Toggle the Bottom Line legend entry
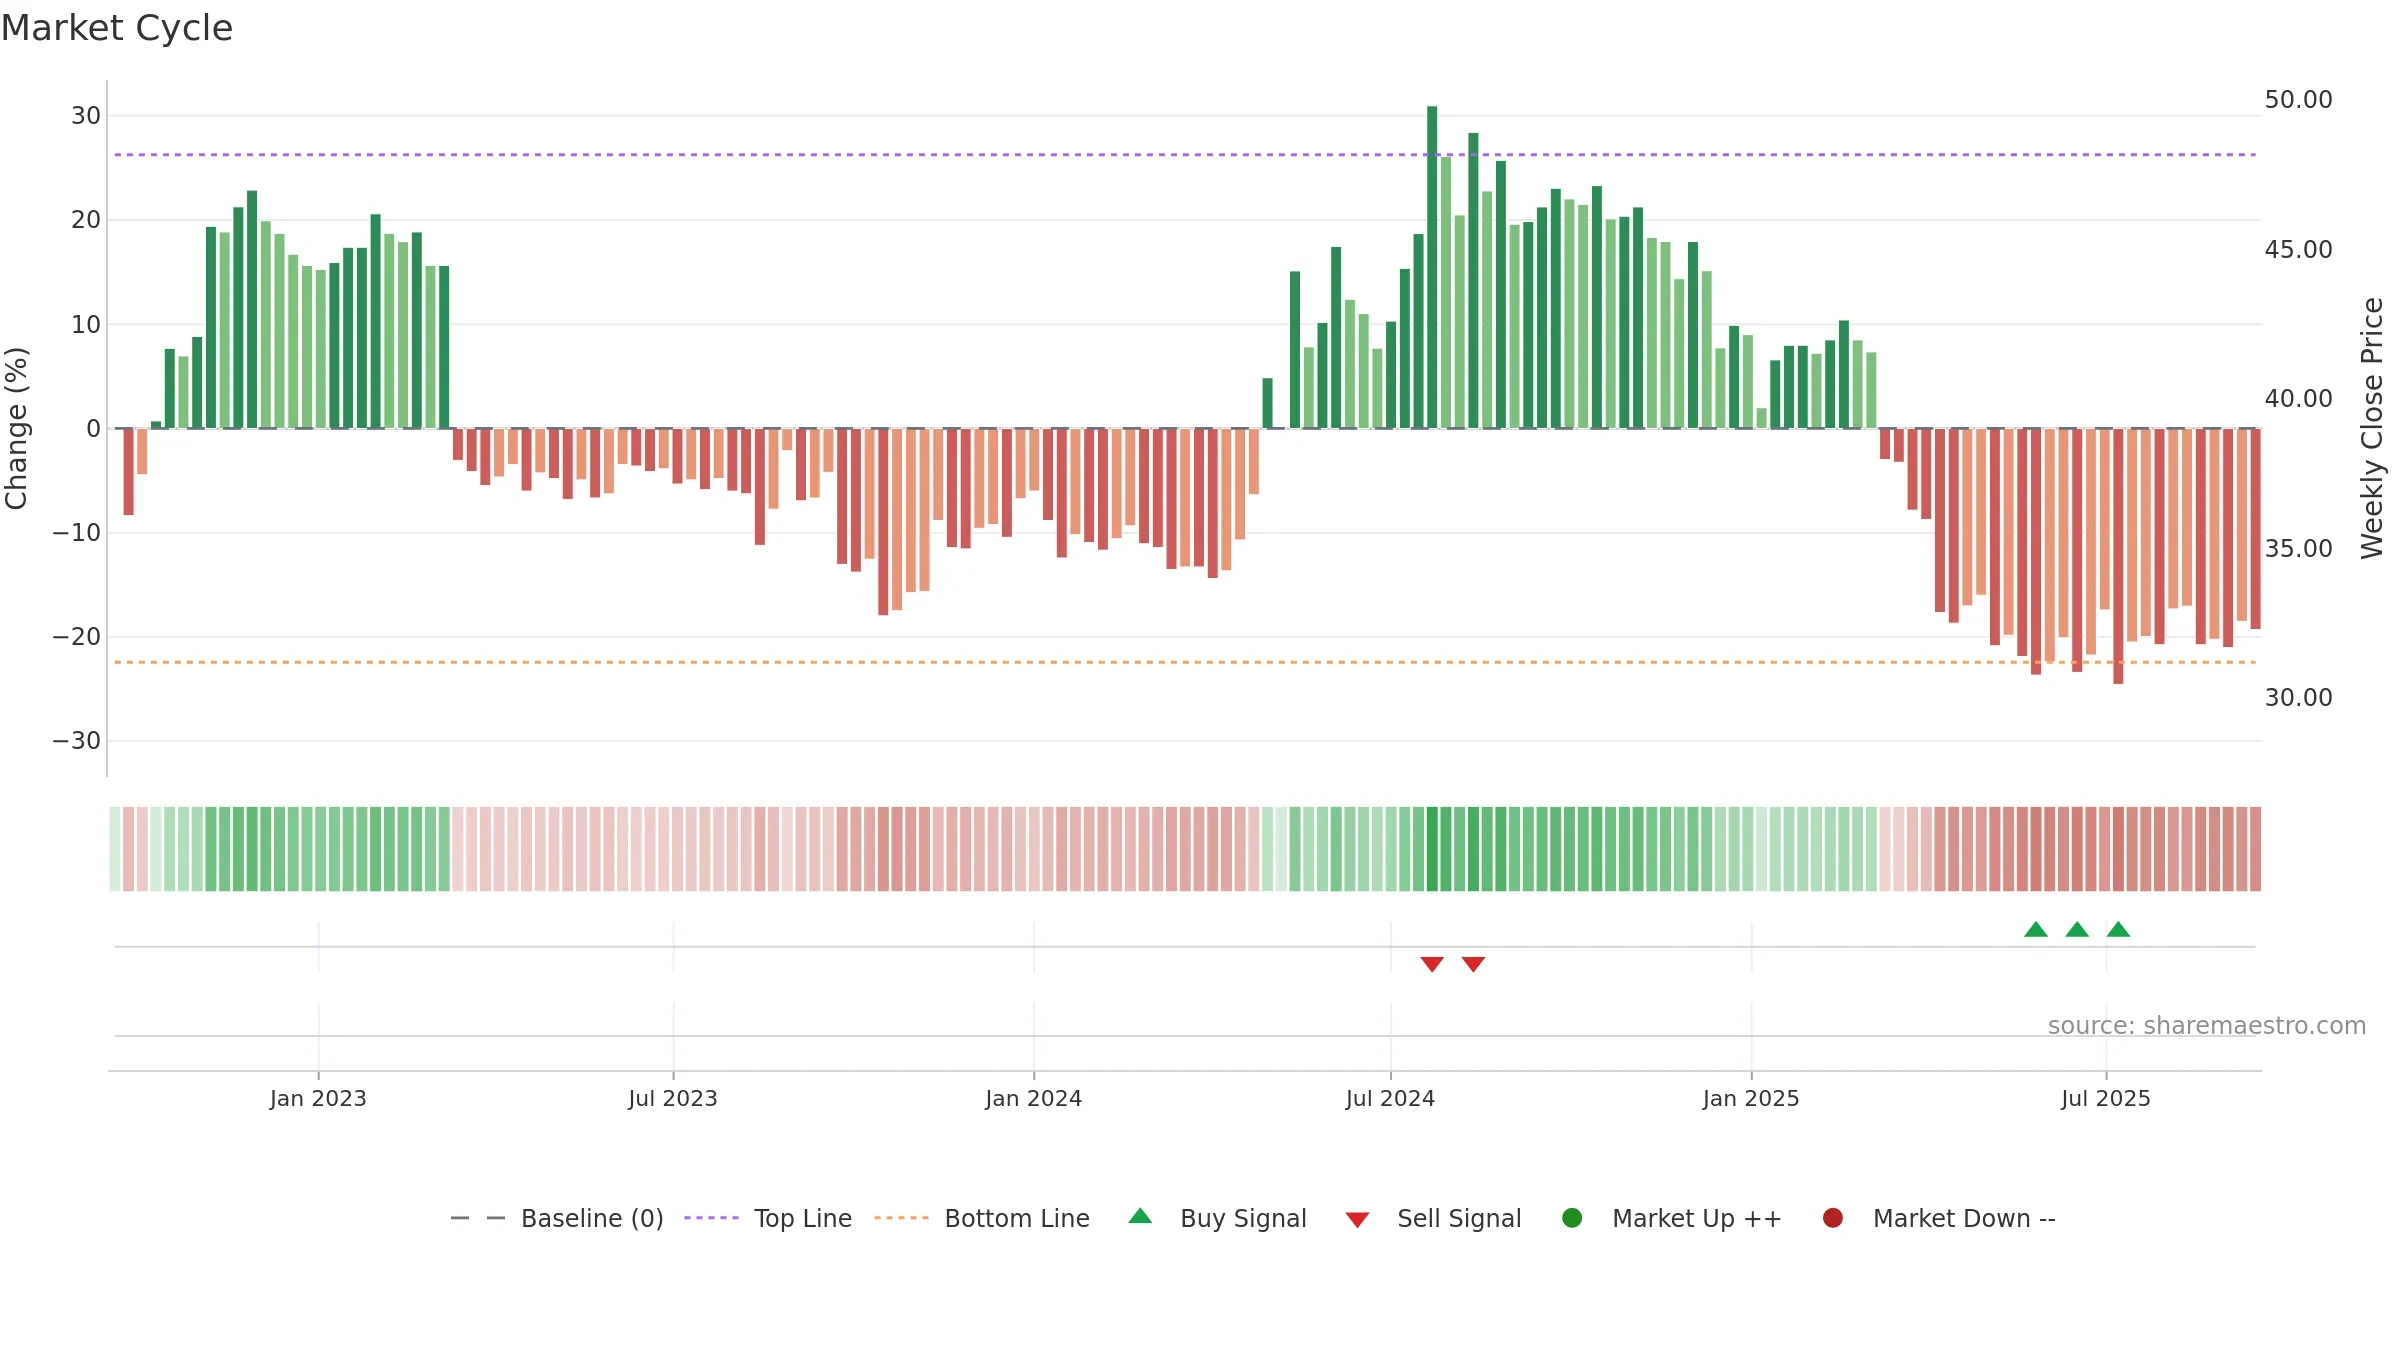Screen dimensions: 2400x1350 tap(982, 1218)
